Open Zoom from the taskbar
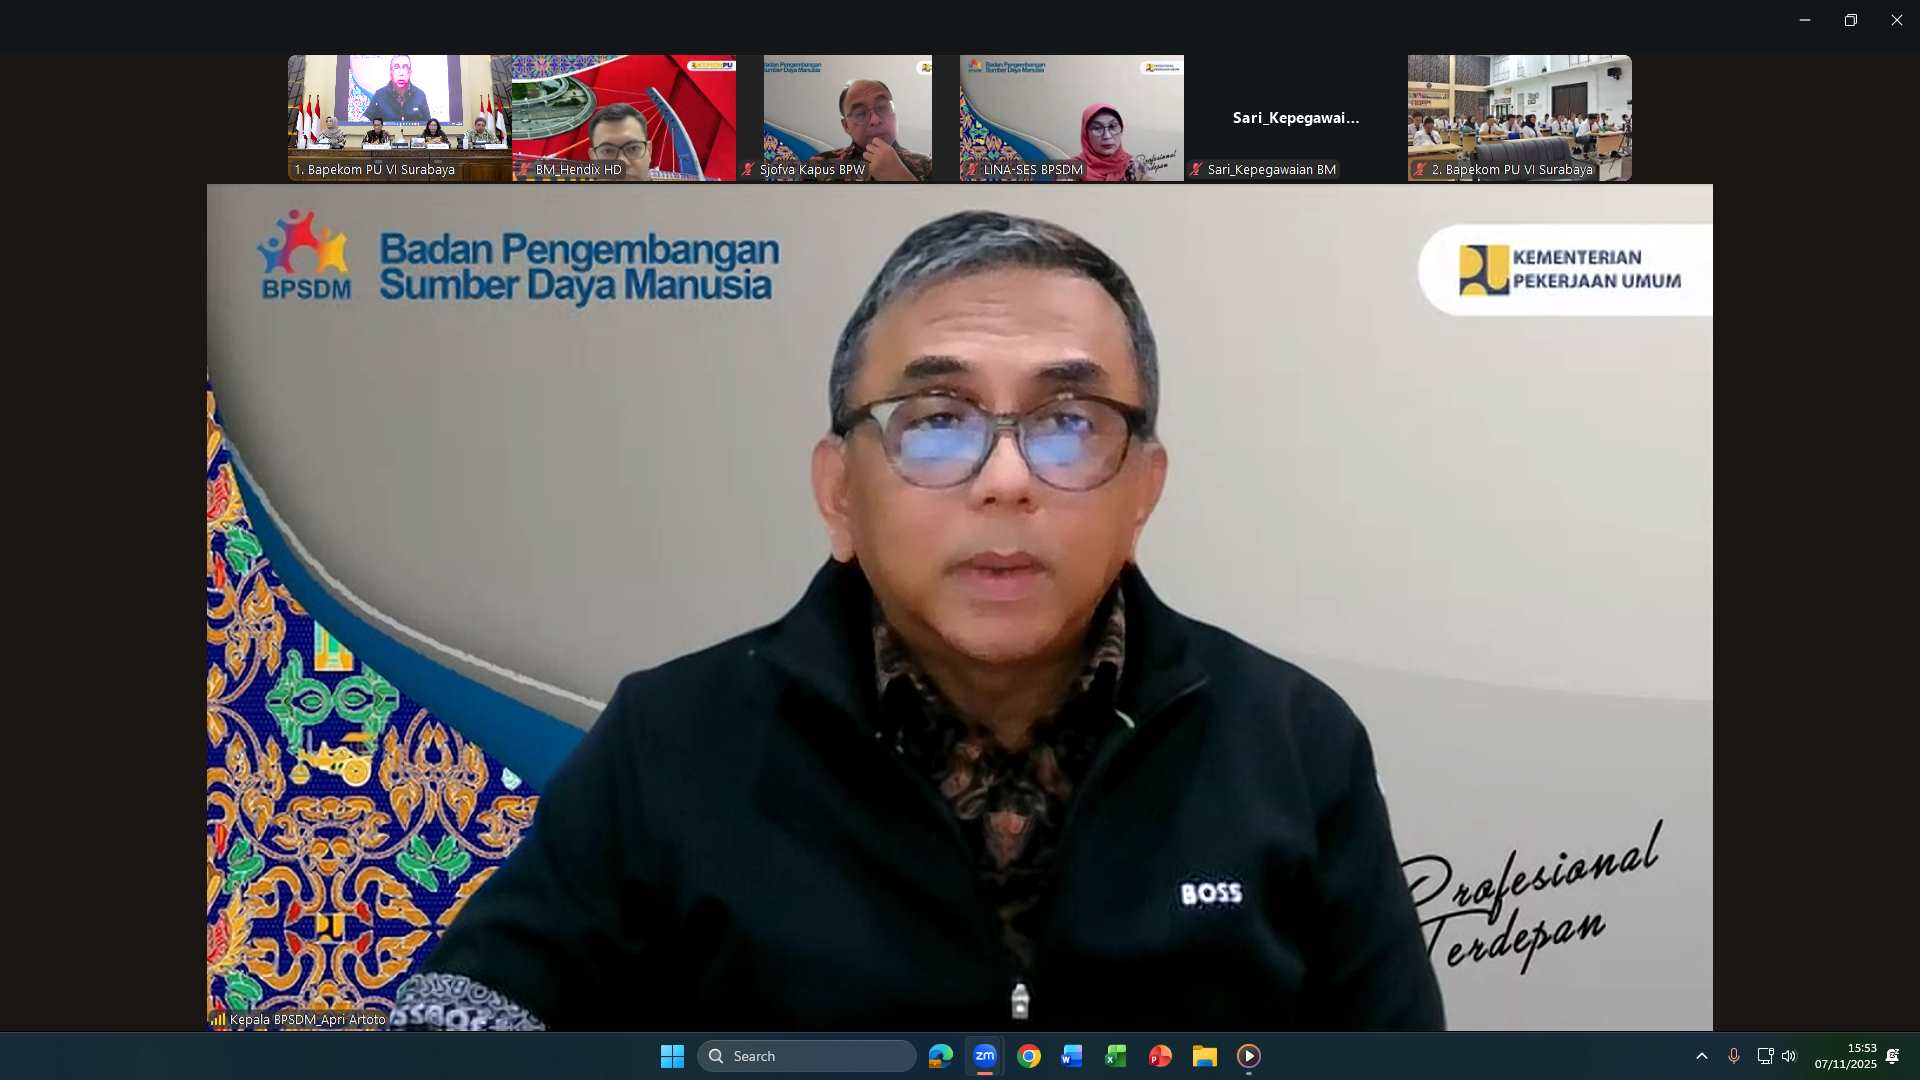The width and height of the screenshot is (1920, 1080). [x=985, y=1056]
